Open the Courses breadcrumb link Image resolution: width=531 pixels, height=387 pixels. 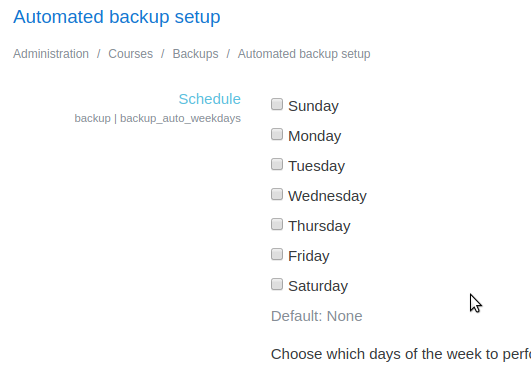point(130,54)
